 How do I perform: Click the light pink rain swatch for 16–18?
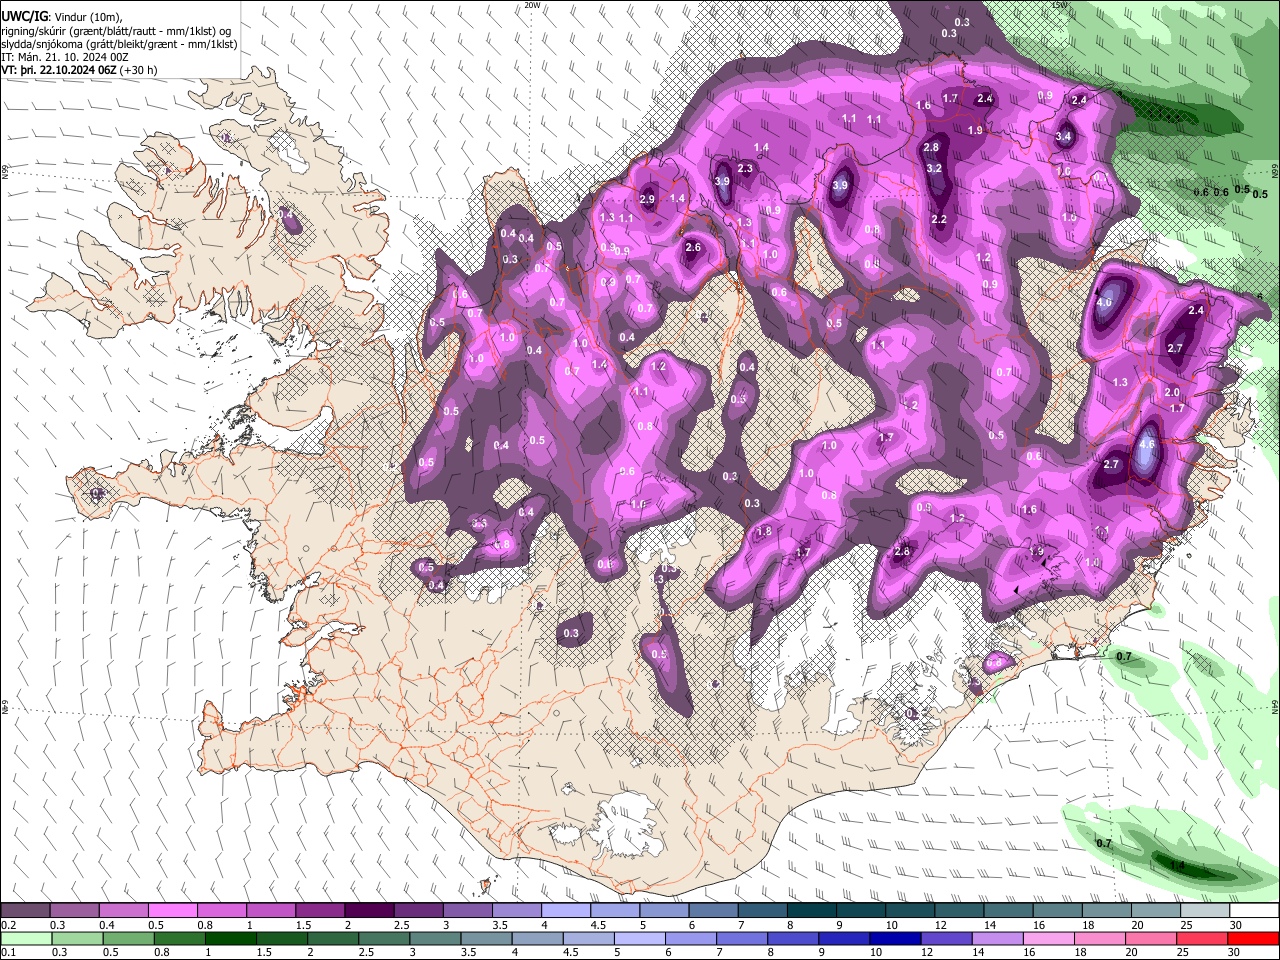click(1049, 938)
